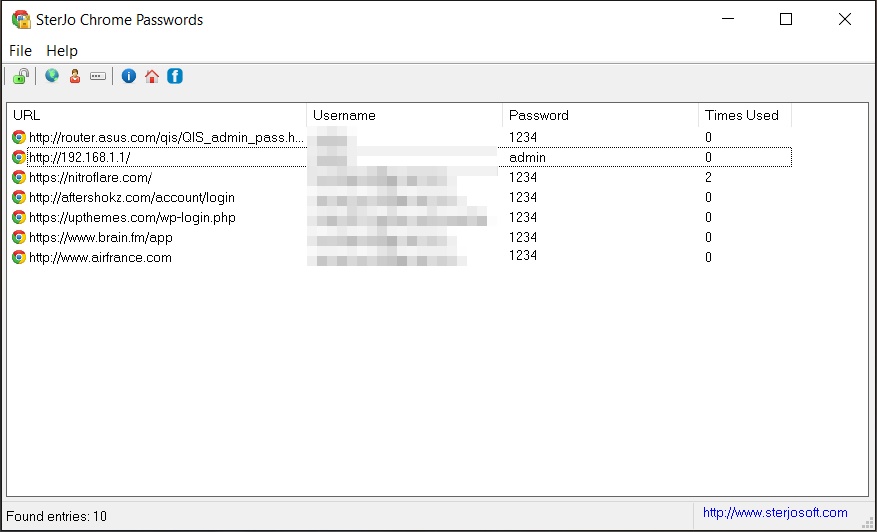The width and height of the screenshot is (877, 532).
Task: Click Chrome icon beside 192.168.1.1 row
Action: pyautogui.click(x=19, y=157)
